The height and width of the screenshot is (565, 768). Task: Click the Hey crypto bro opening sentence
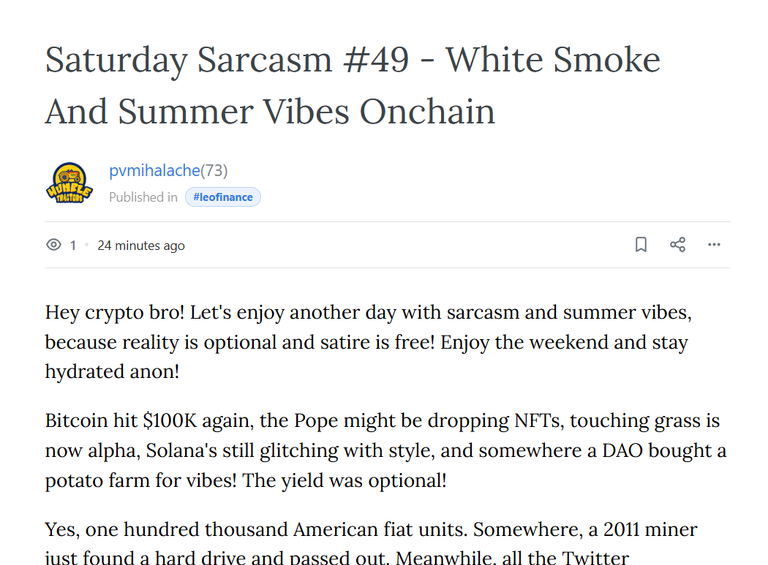click(115, 312)
